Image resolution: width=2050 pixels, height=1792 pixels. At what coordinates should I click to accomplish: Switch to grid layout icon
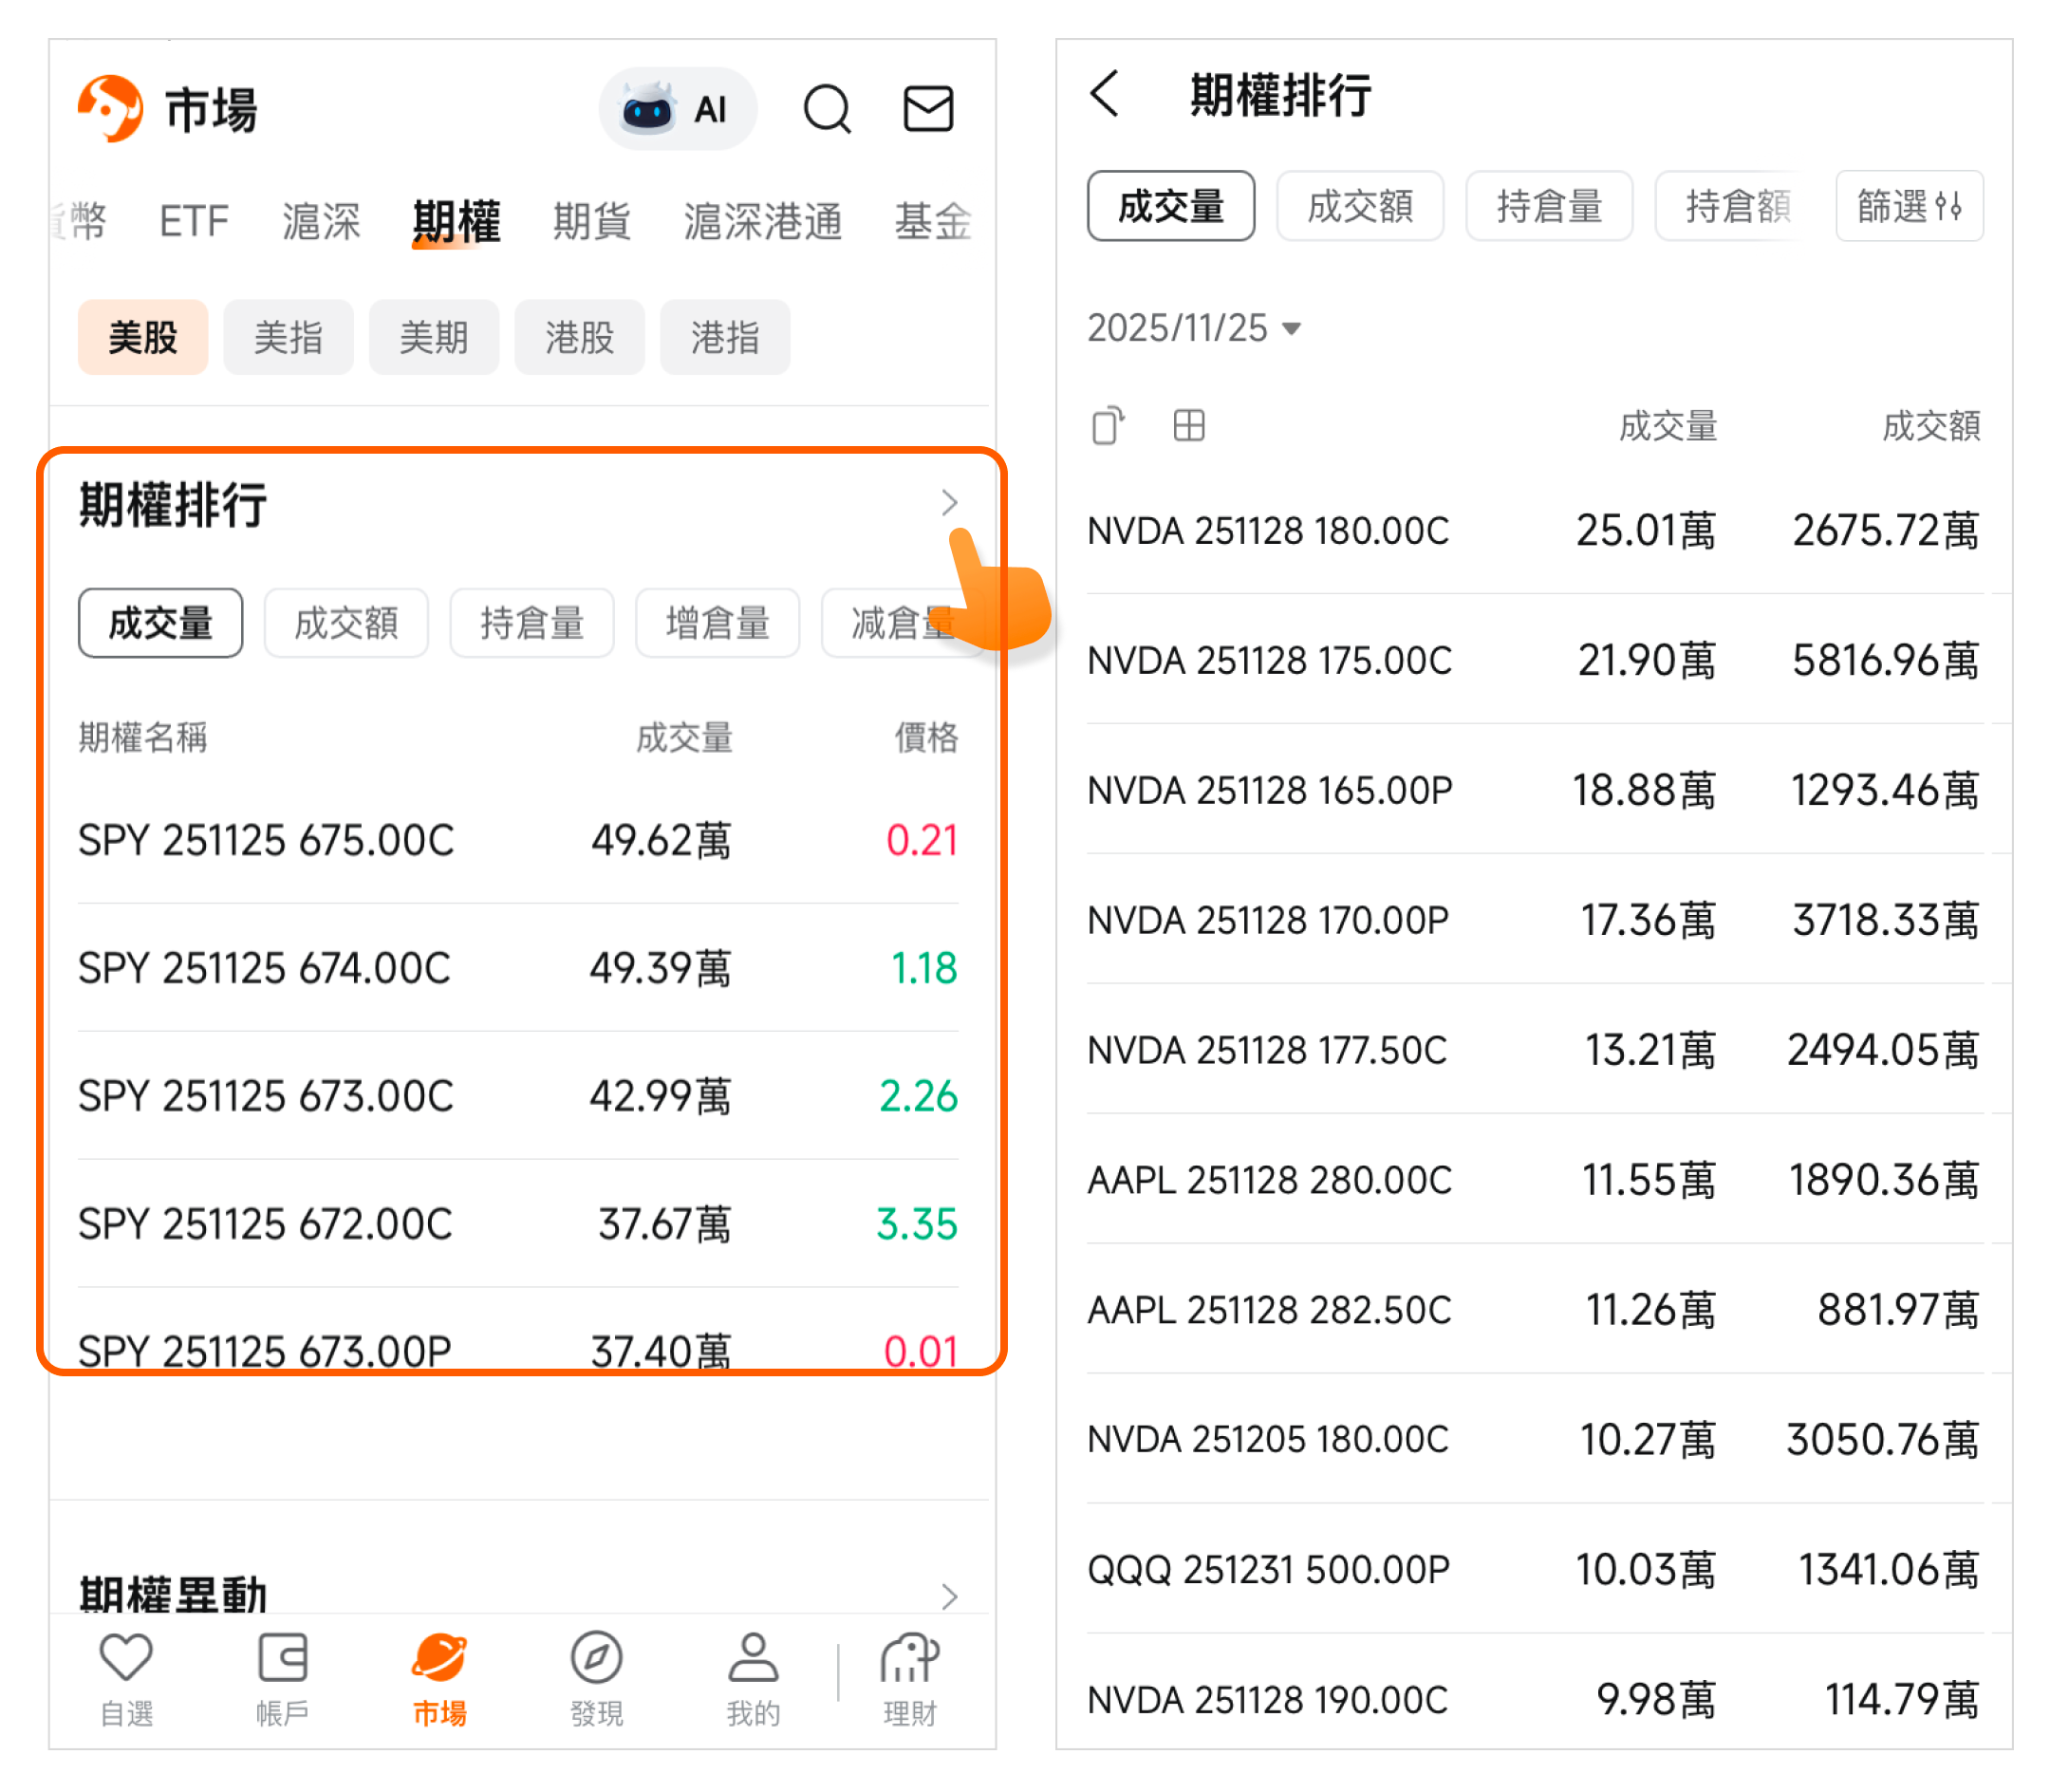pos(1188,426)
